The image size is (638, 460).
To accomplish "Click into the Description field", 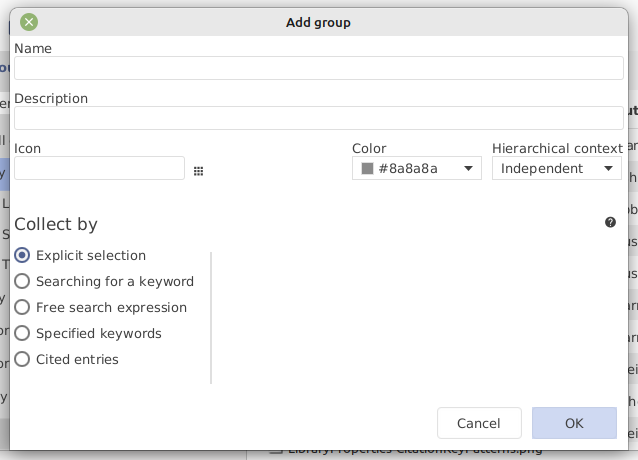I will click(x=318, y=118).
